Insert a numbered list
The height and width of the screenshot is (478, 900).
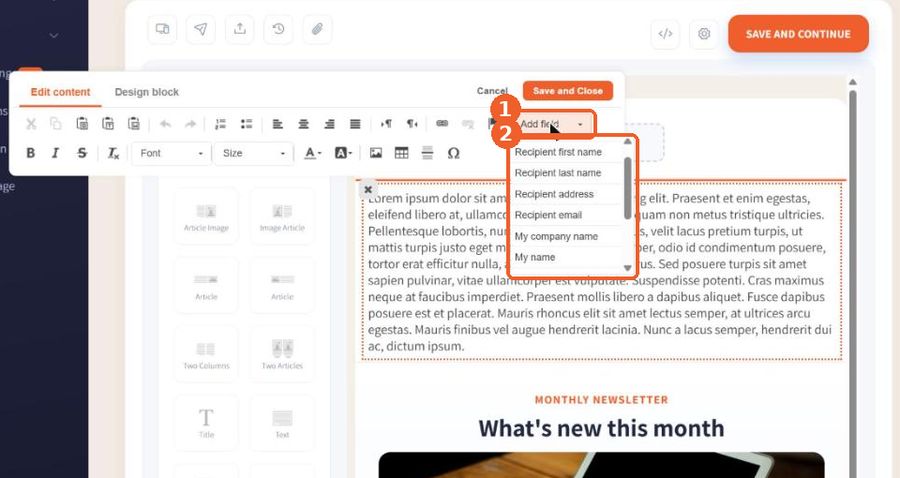click(220, 124)
